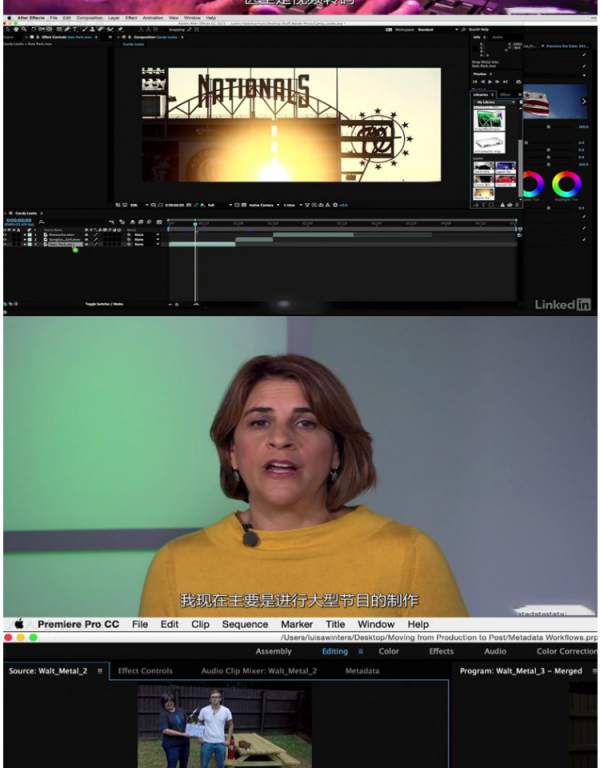The height and width of the screenshot is (768, 600).
Task: Open the Audio Clip Mixer: Walt_Metal_2 tab
Action: pos(258,671)
